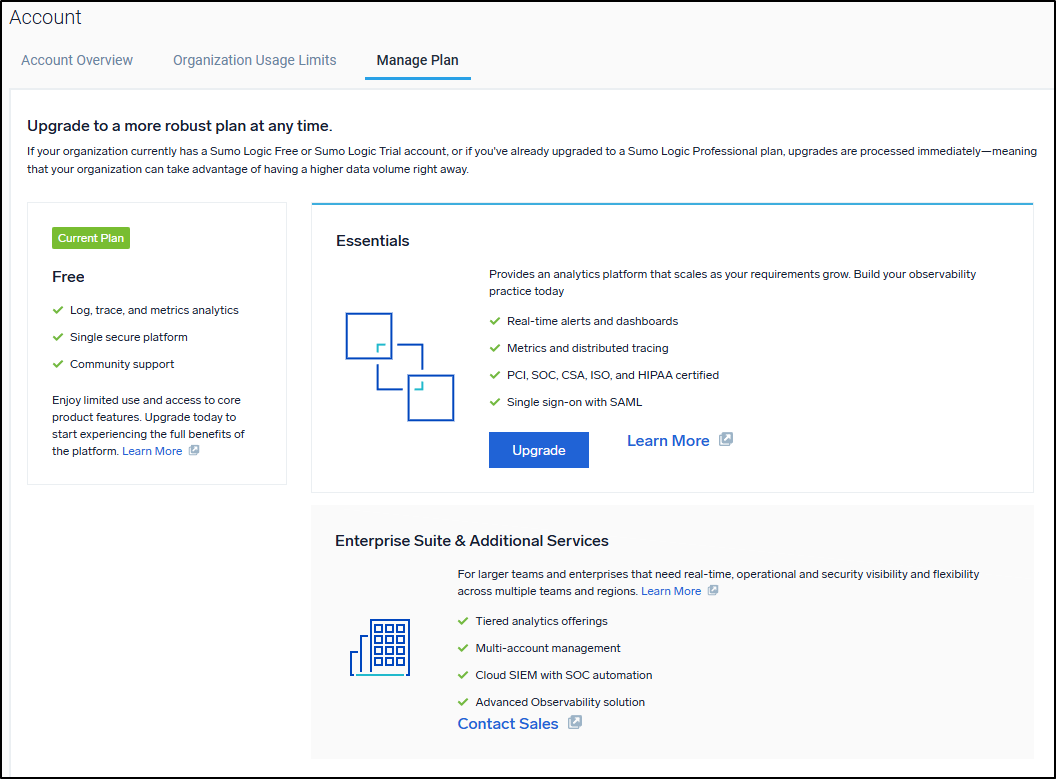Click checkmark next to Community support
Screen dimensions: 1056x779
click(58, 364)
